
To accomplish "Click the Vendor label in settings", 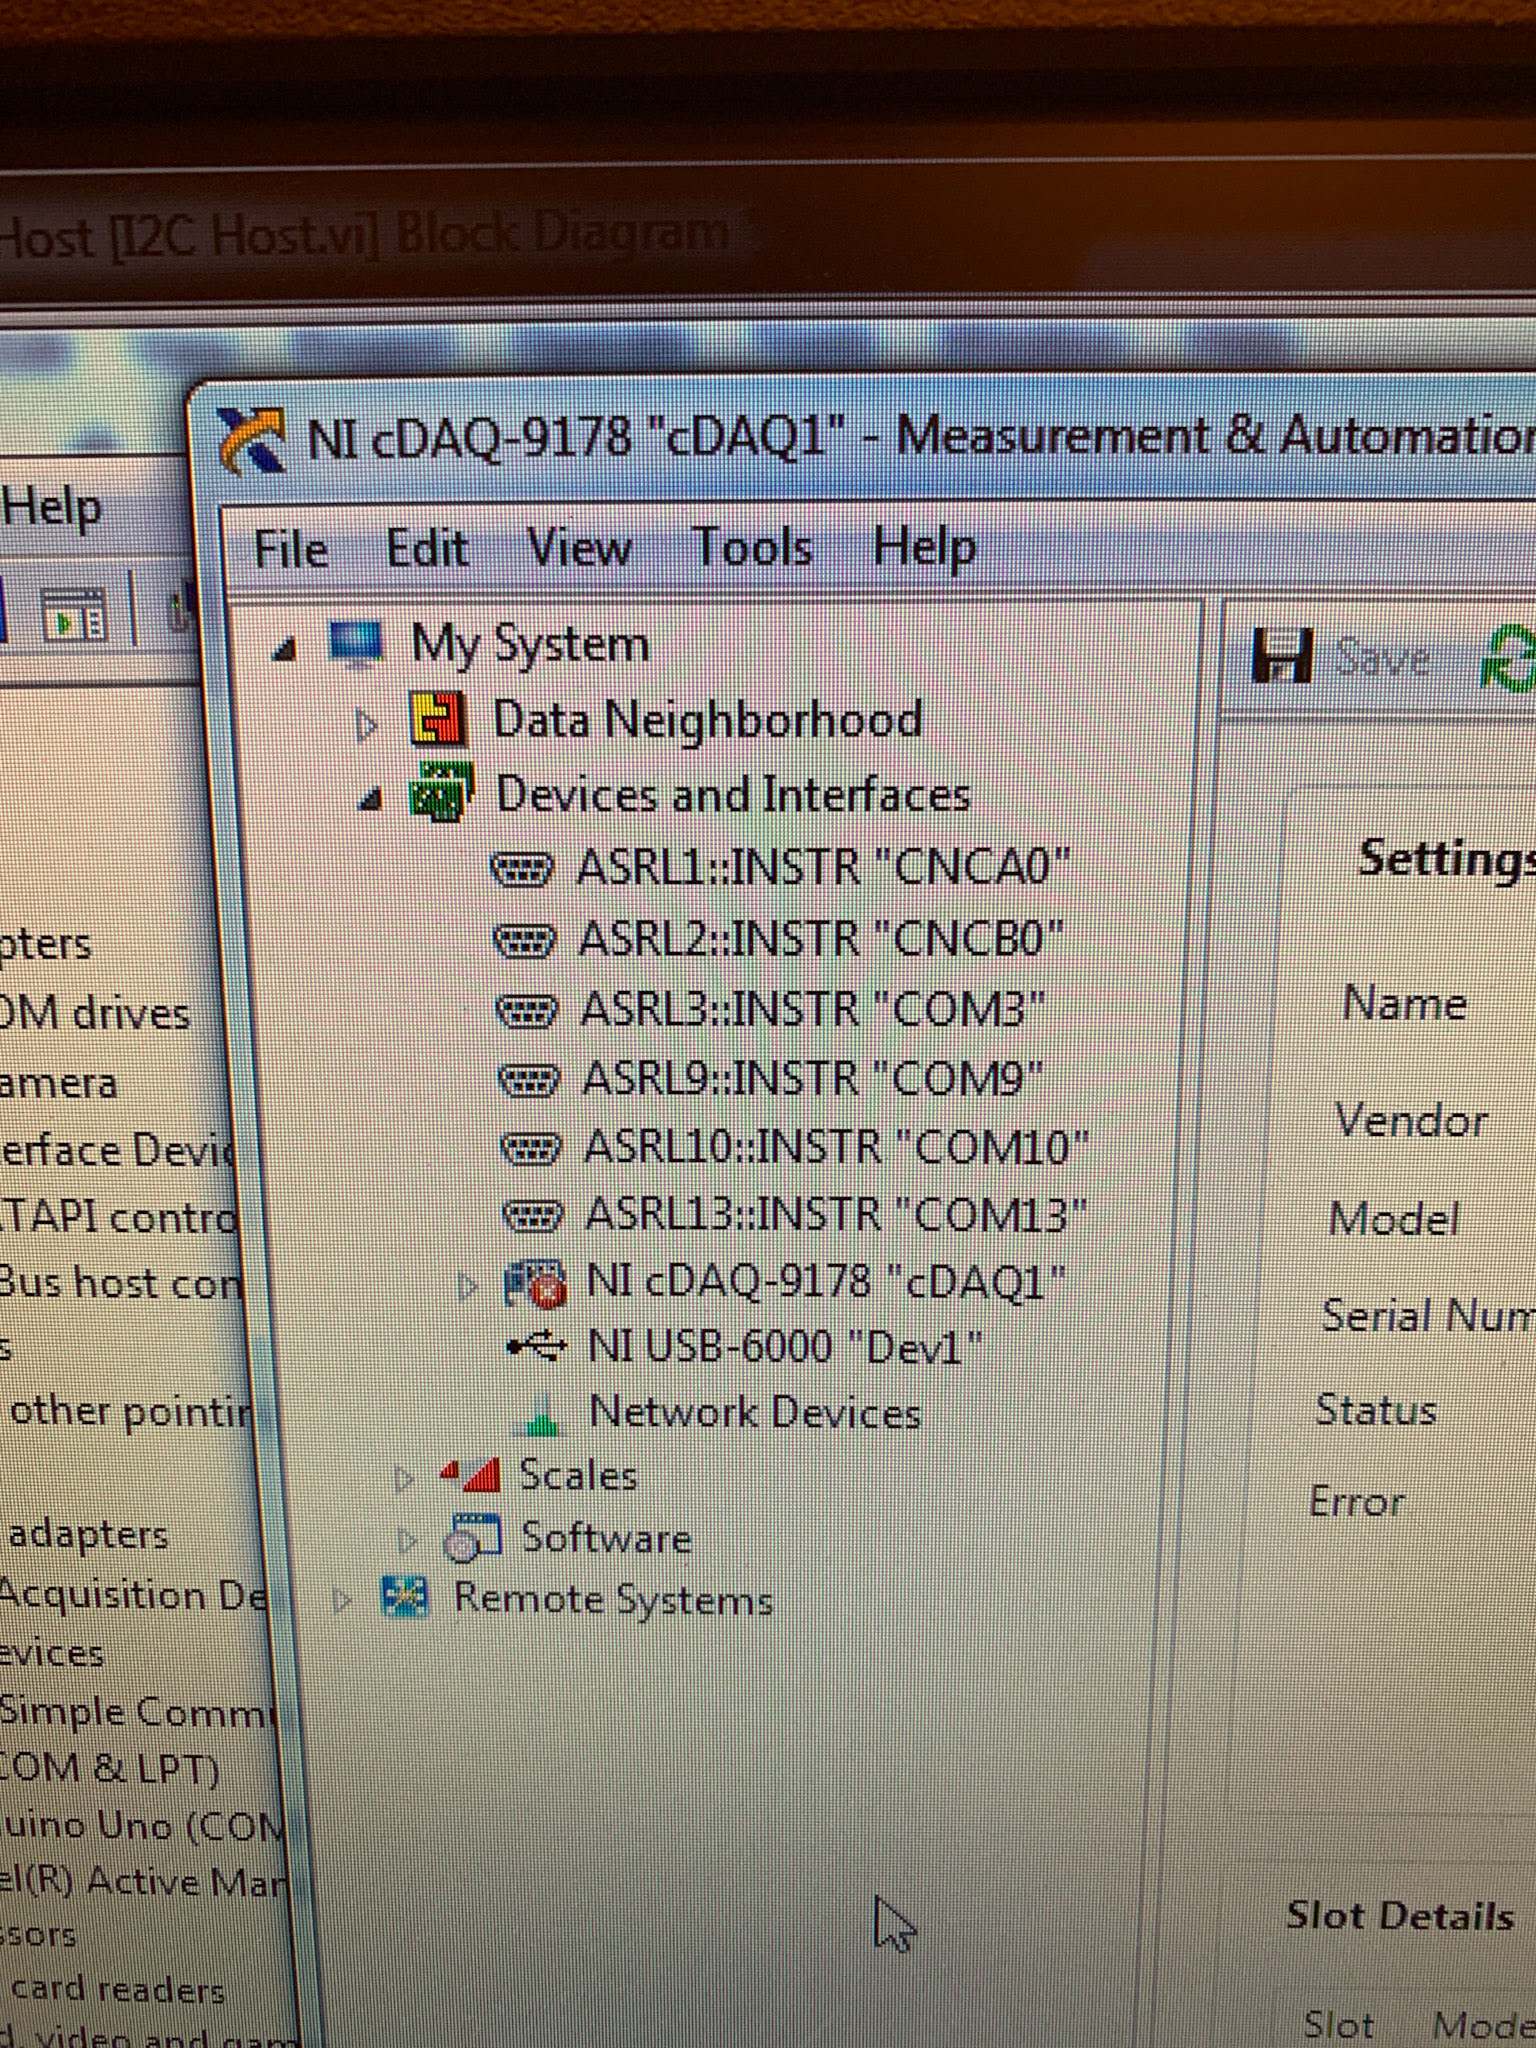I will [x=1411, y=1120].
